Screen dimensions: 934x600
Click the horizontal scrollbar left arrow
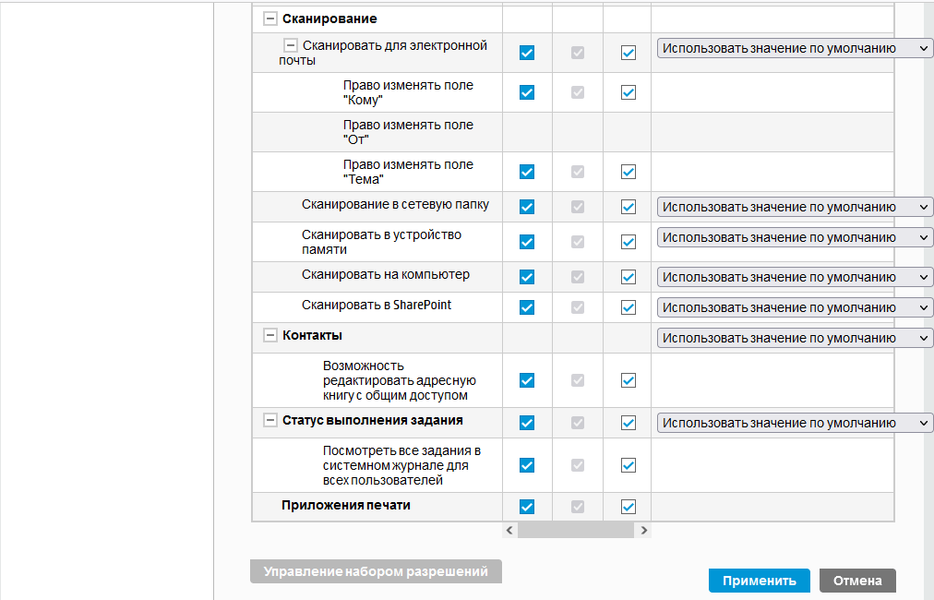click(x=509, y=530)
